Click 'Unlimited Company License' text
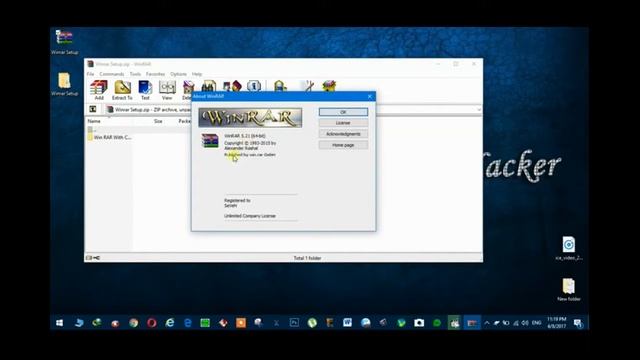 click(250, 216)
